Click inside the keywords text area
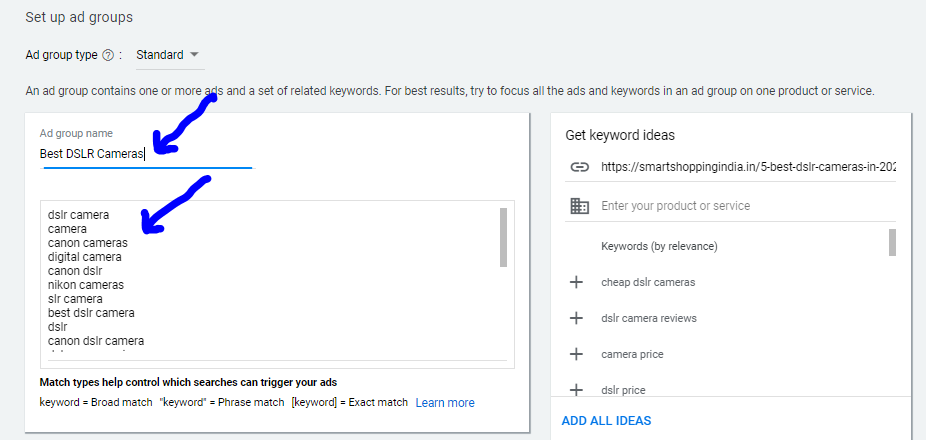This screenshot has height=440, width=926. pyautogui.click(x=270, y=280)
